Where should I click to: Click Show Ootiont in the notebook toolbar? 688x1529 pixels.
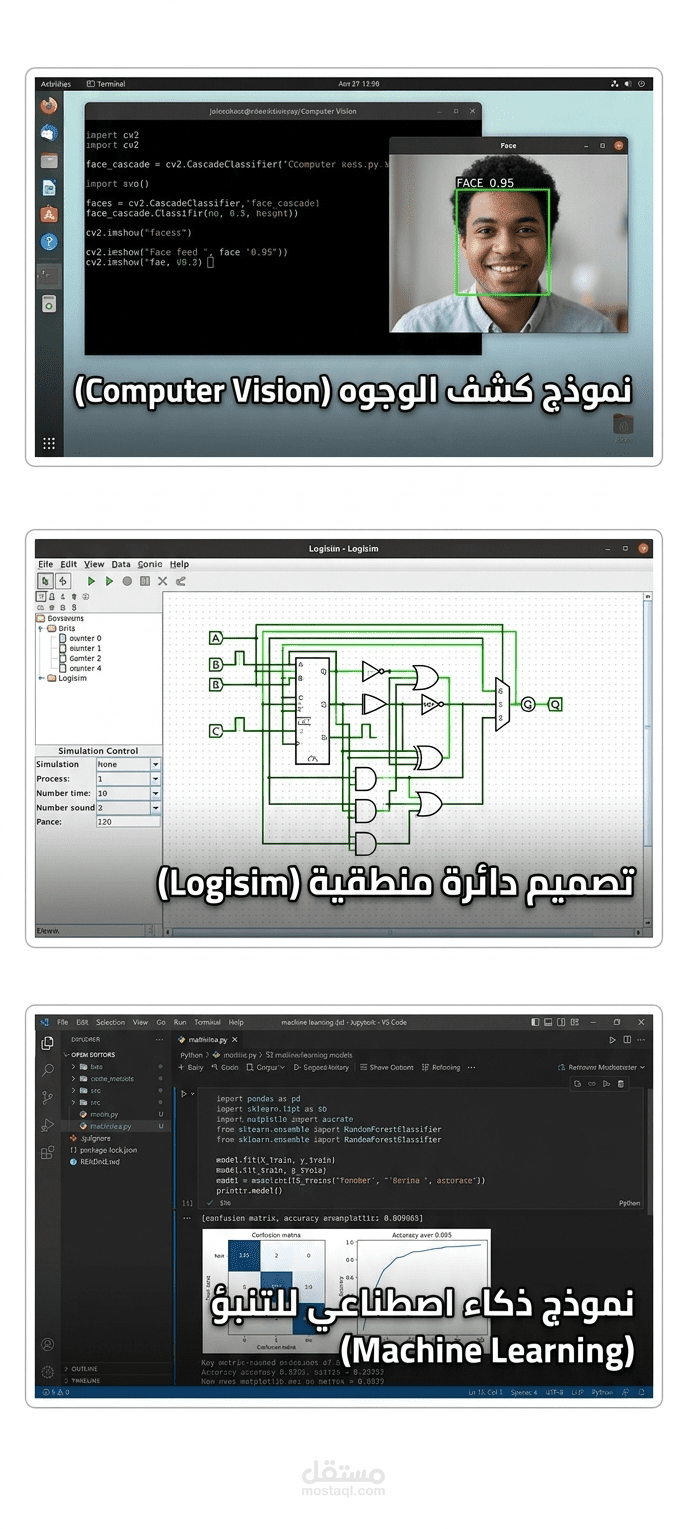click(x=386, y=1067)
